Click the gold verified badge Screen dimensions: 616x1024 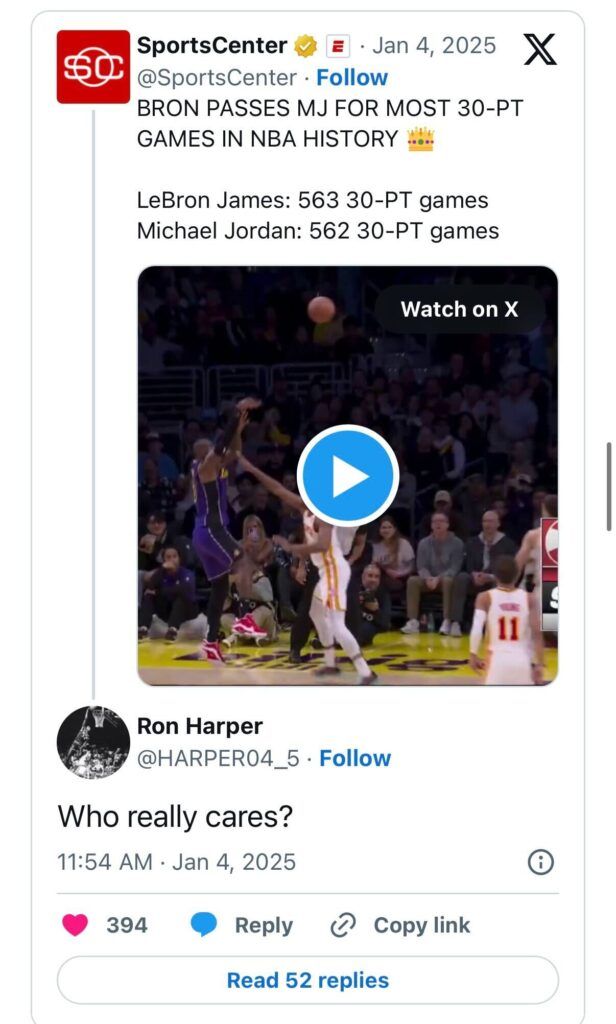pos(306,46)
